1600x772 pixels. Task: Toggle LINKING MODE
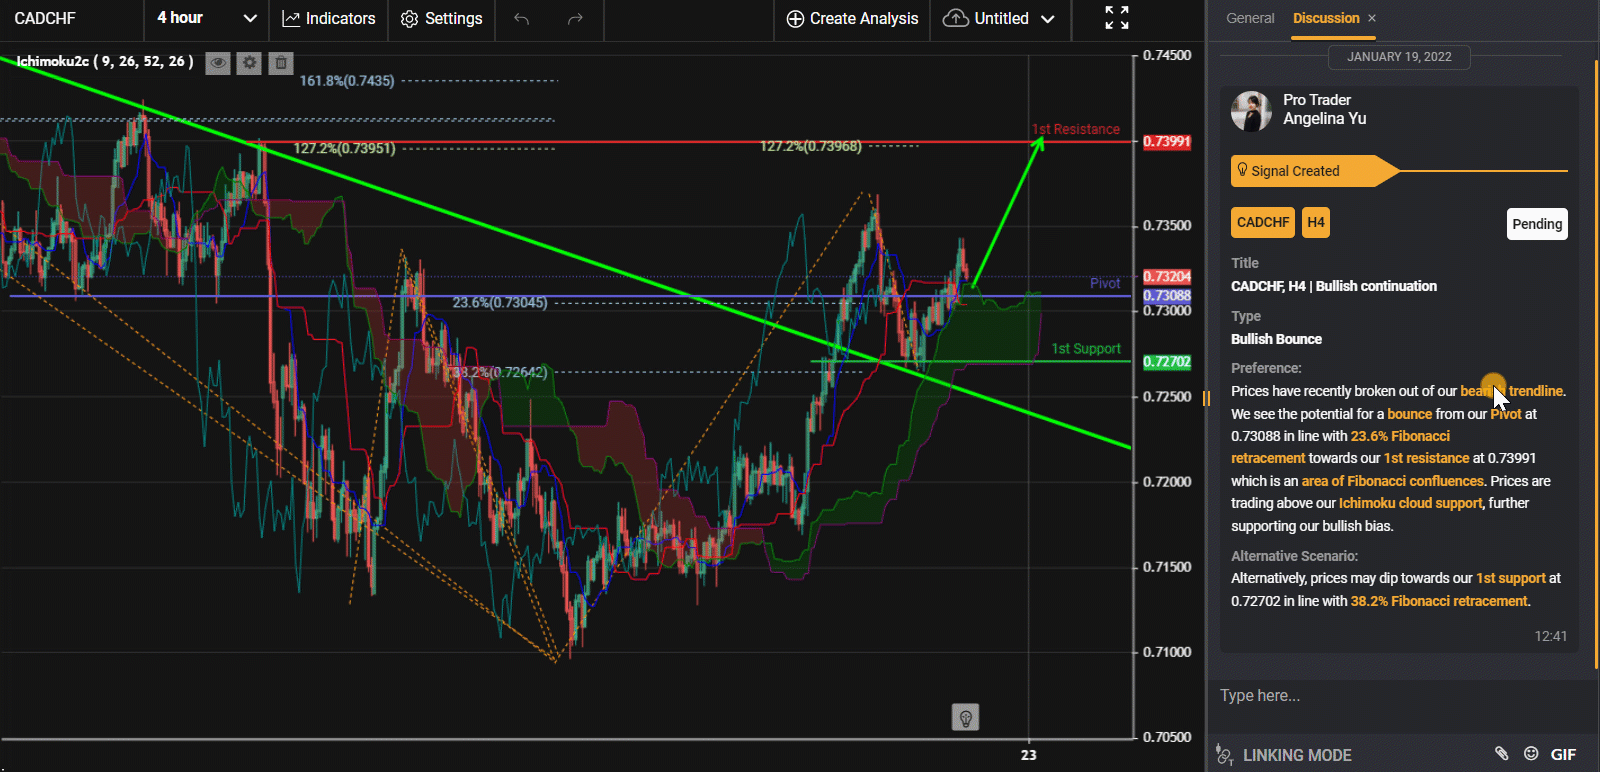pyautogui.click(x=1284, y=755)
